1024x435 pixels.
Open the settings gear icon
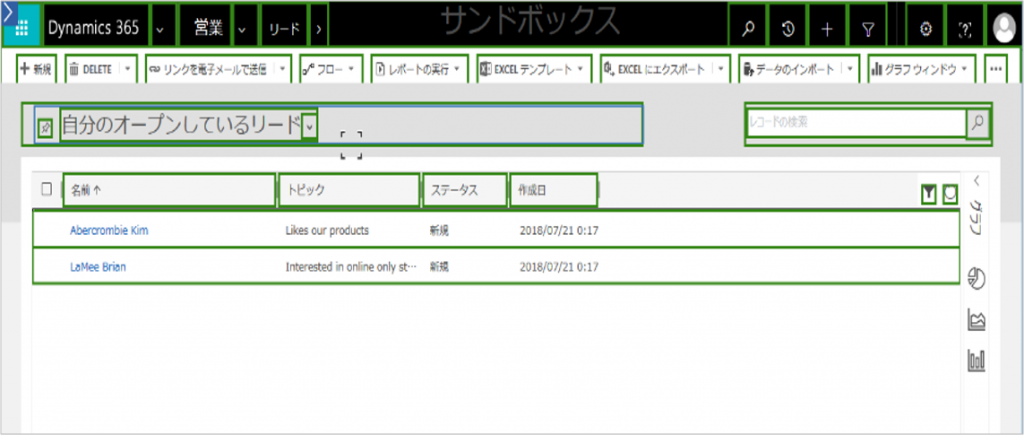click(x=926, y=29)
